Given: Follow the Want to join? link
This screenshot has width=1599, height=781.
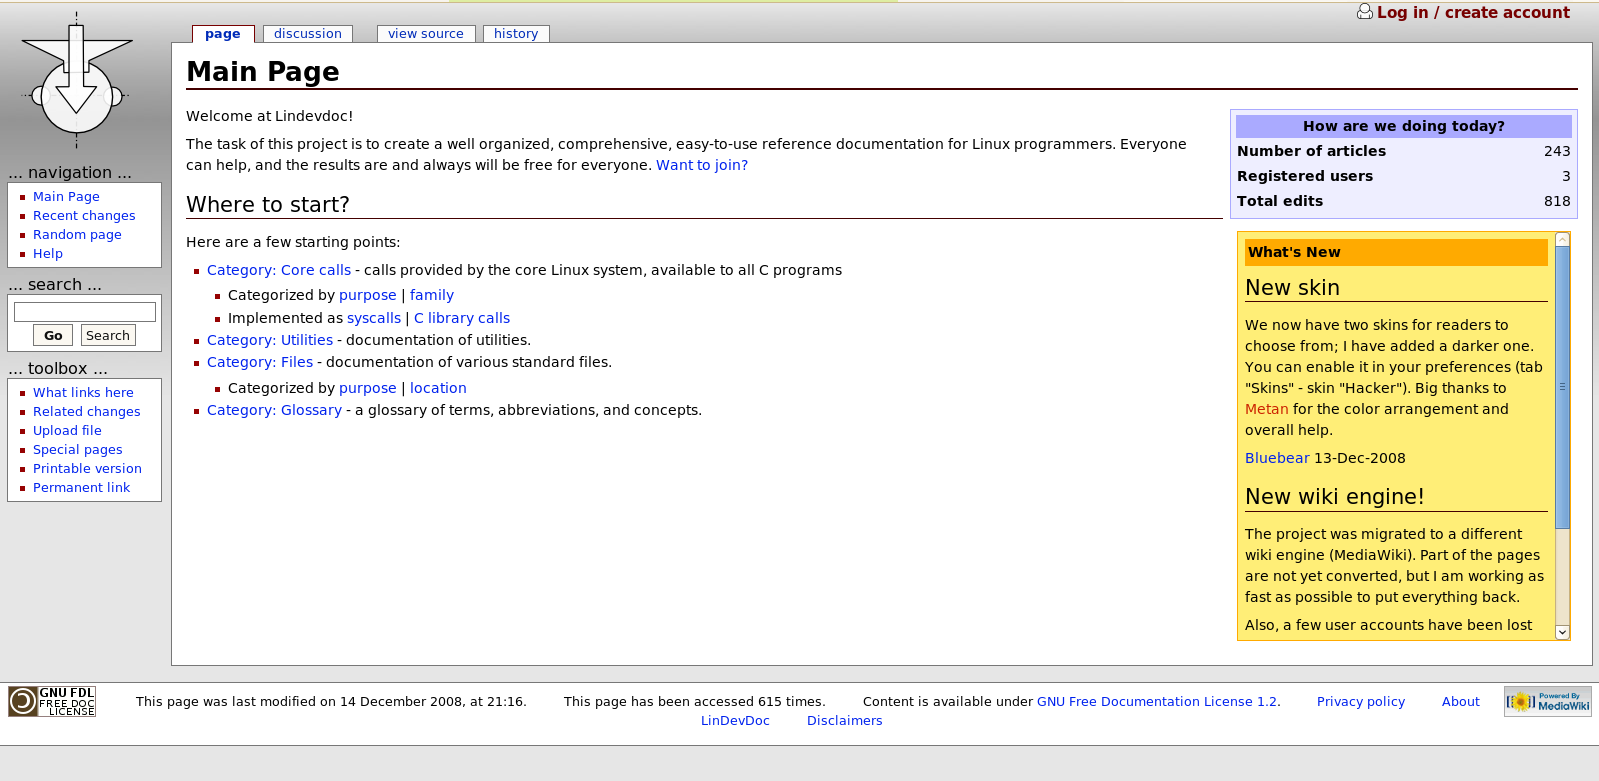Looking at the screenshot, I should click(701, 166).
